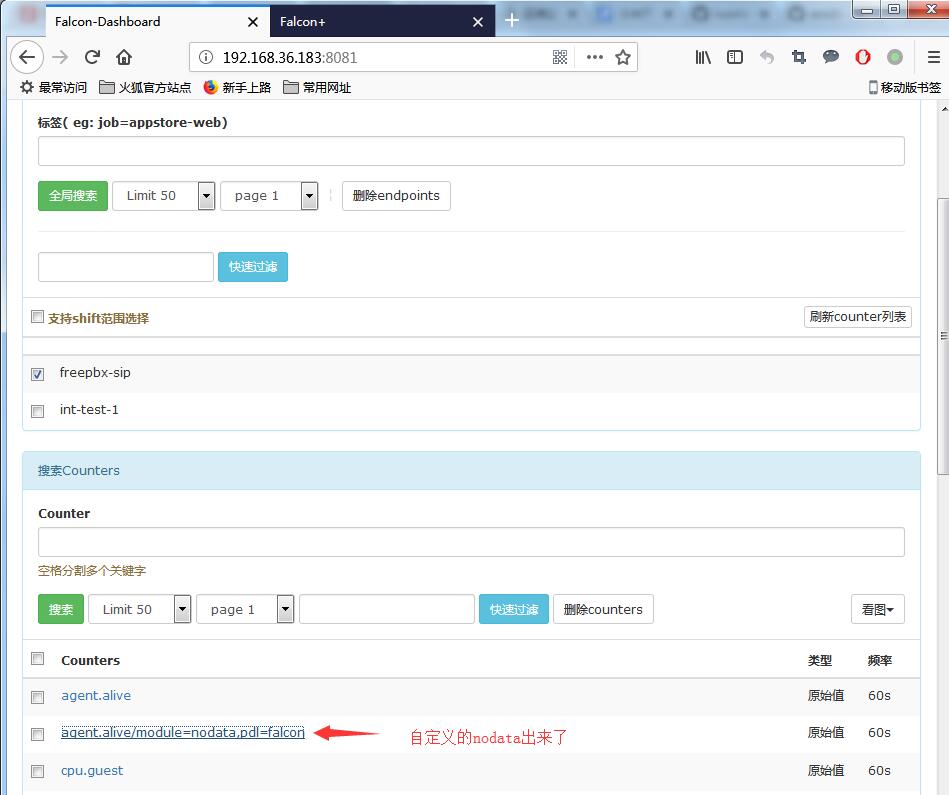Toggle the sidebar view icon
This screenshot has width=949, height=795.
[x=735, y=57]
